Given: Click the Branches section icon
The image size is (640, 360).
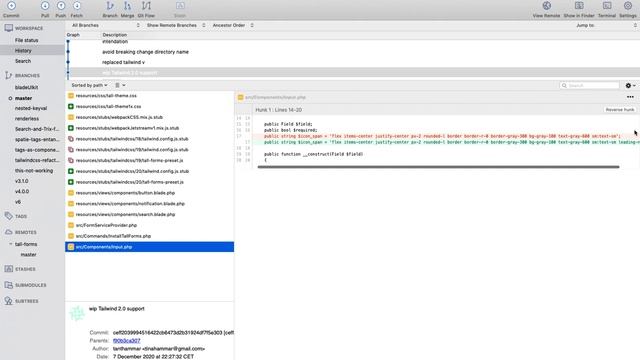Looking at the screenshot, I should [9, 75].
